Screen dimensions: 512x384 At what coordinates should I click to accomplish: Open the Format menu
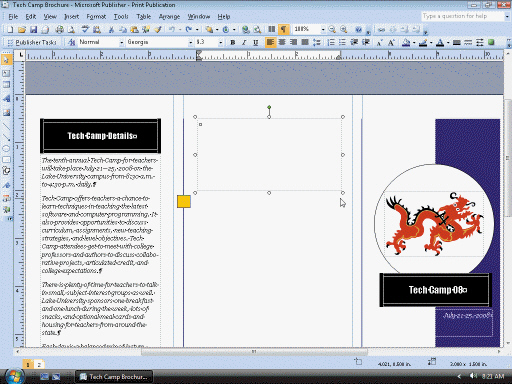pyautogui.click(x=96, y=17)
